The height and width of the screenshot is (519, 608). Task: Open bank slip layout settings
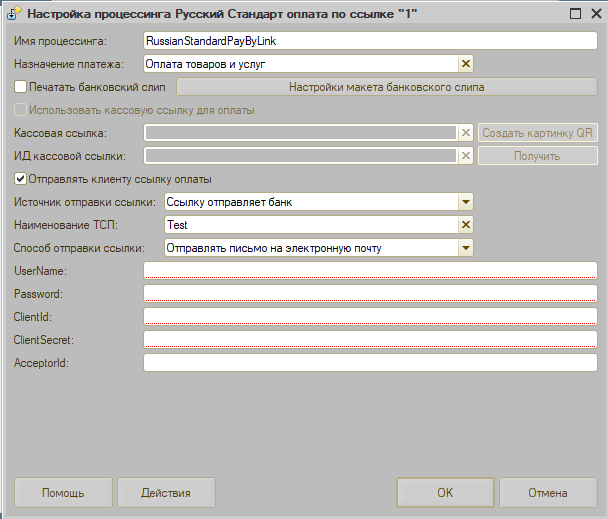tap(386, 87)
